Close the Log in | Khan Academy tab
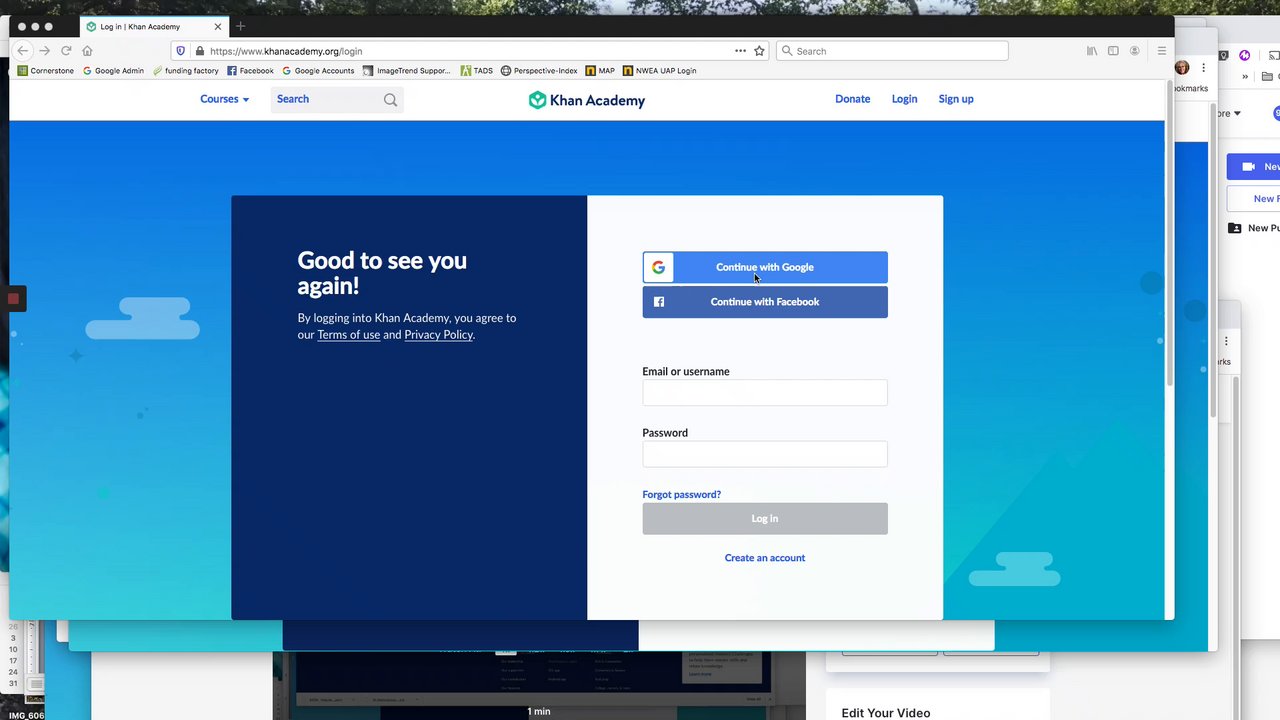 click(x=218, y=27)
